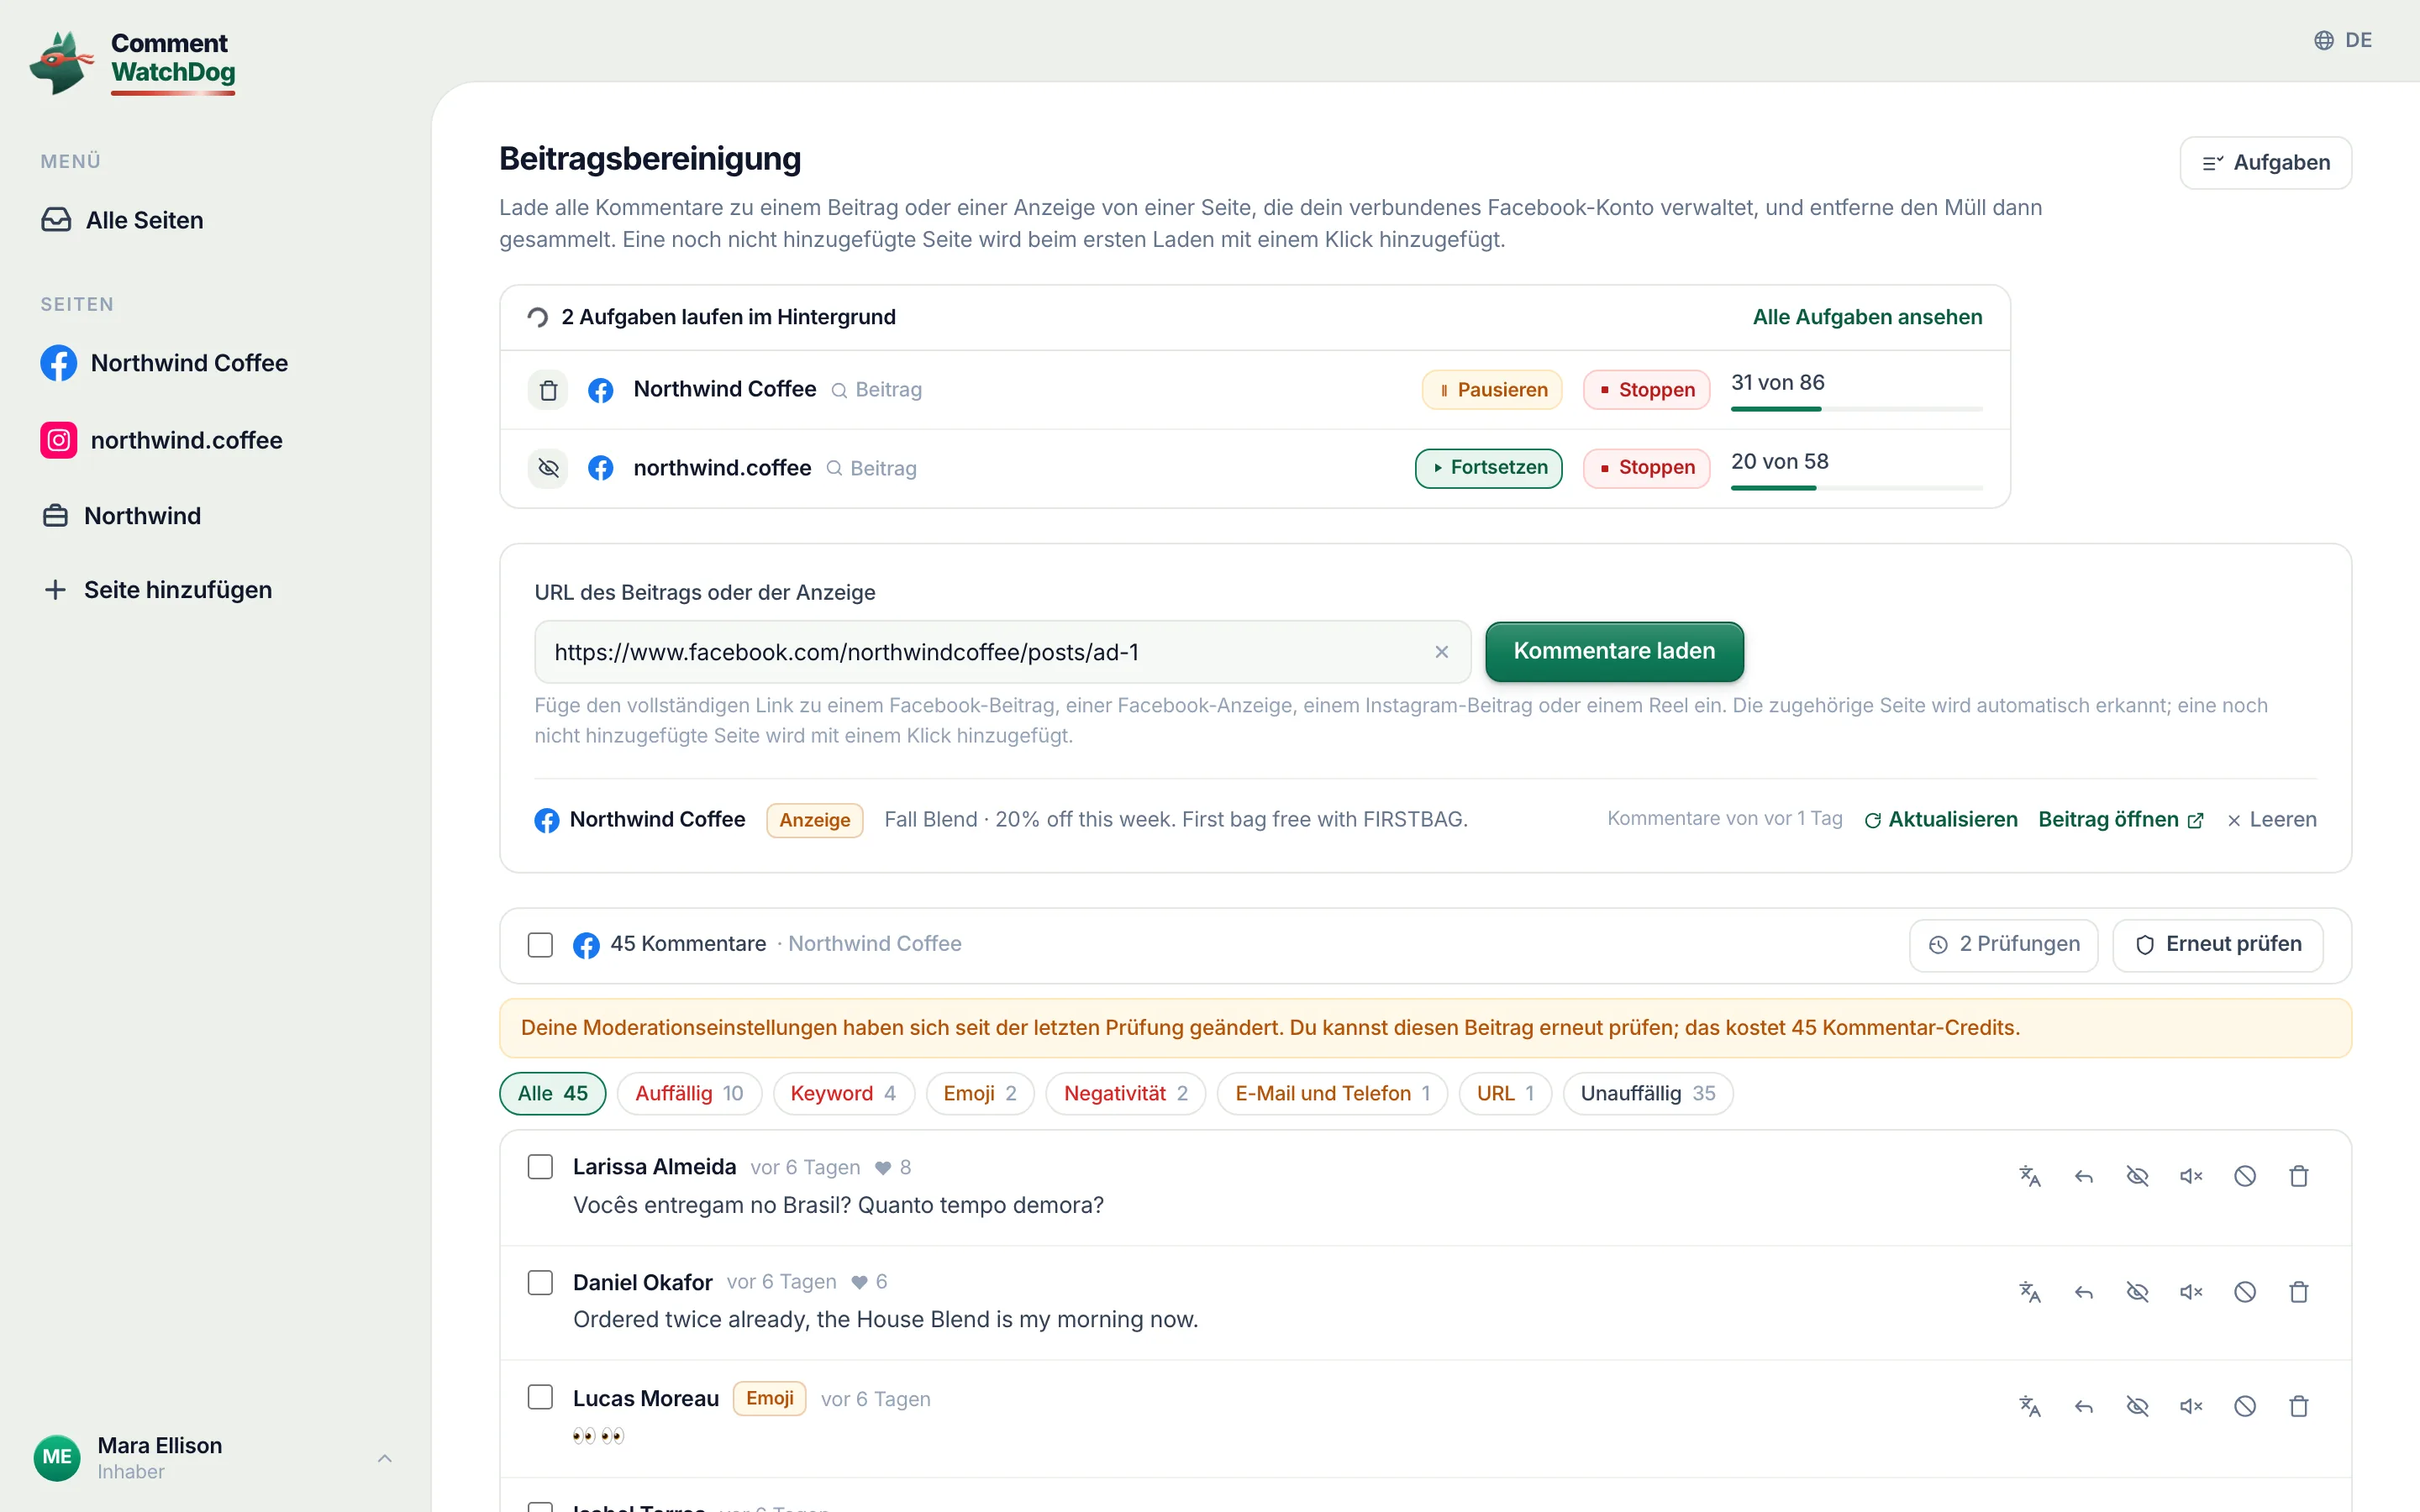Block user Larissa Almeida
Screen dimensions: 2420x1512
tap(2245, 1176)
